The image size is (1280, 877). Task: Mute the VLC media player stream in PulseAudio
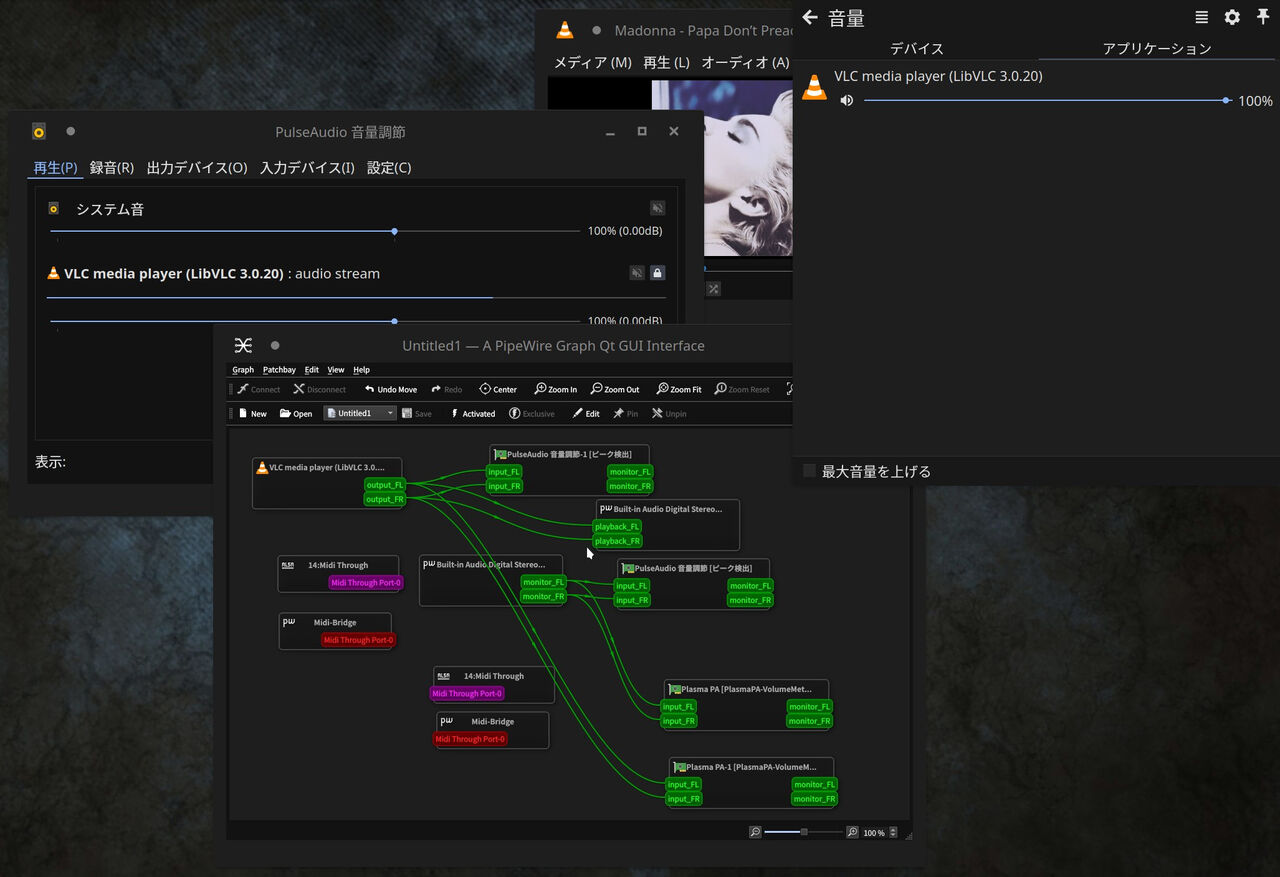637,272
